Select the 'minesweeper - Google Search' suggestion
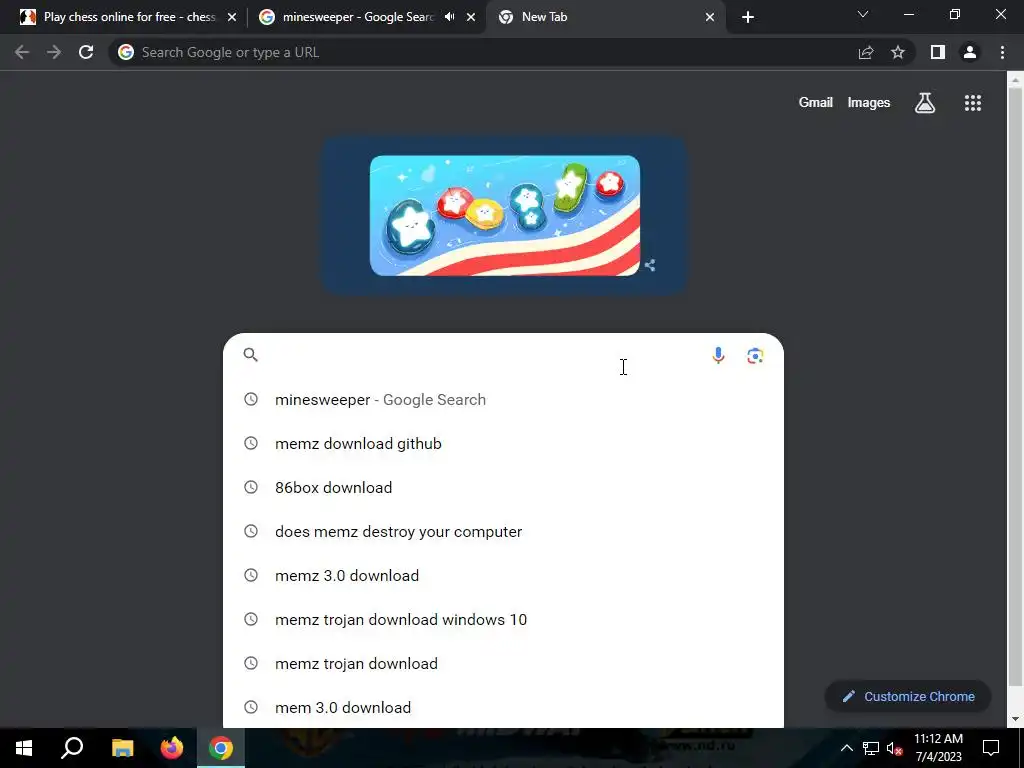Screen dimensions: 1024x768 [503, 400]
